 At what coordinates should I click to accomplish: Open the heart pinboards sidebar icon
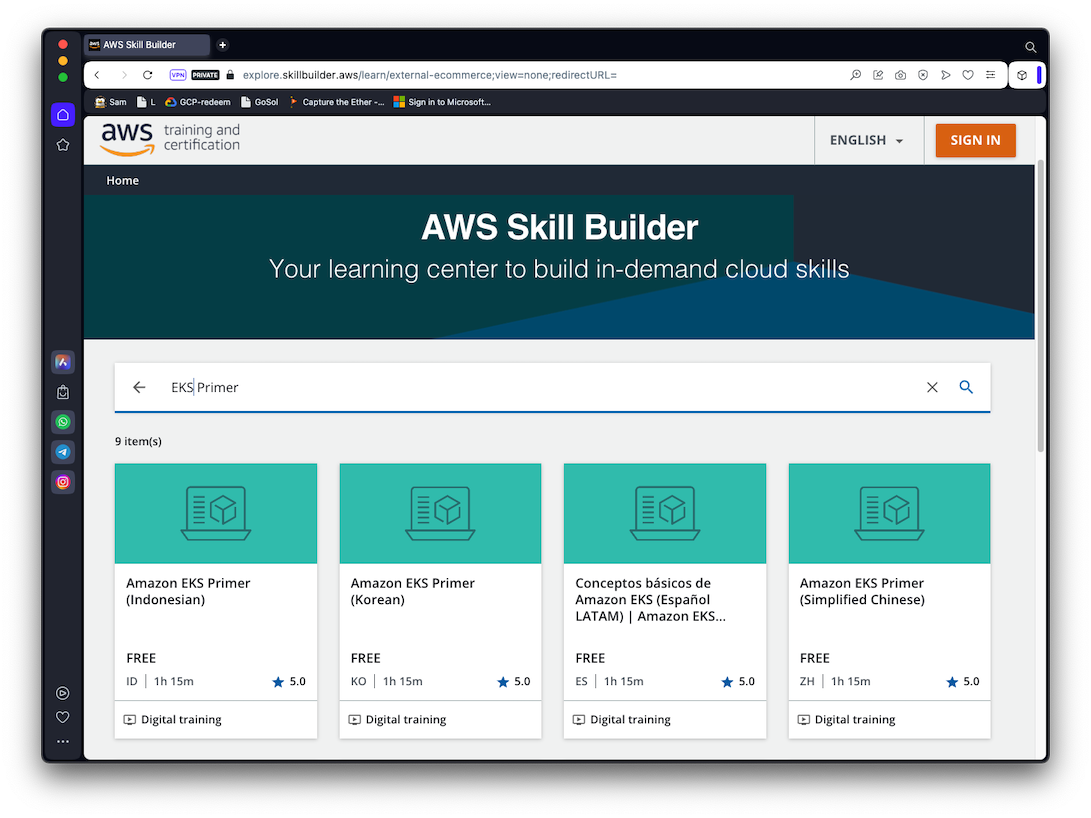pyautogui.click(x=63, y=717)
